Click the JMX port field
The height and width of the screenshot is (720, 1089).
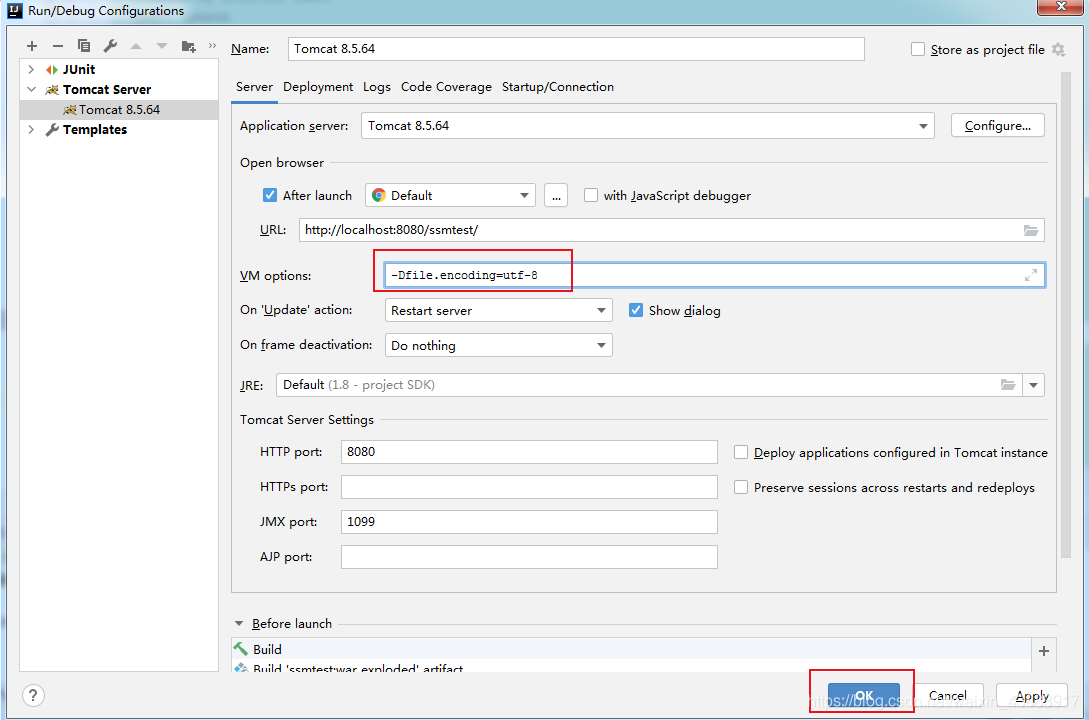tap(529, 522)
